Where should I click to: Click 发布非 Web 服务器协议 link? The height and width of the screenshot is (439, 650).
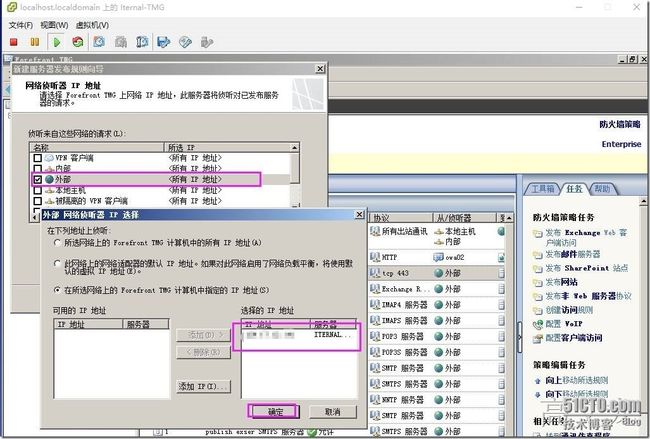tap(588, 296)
